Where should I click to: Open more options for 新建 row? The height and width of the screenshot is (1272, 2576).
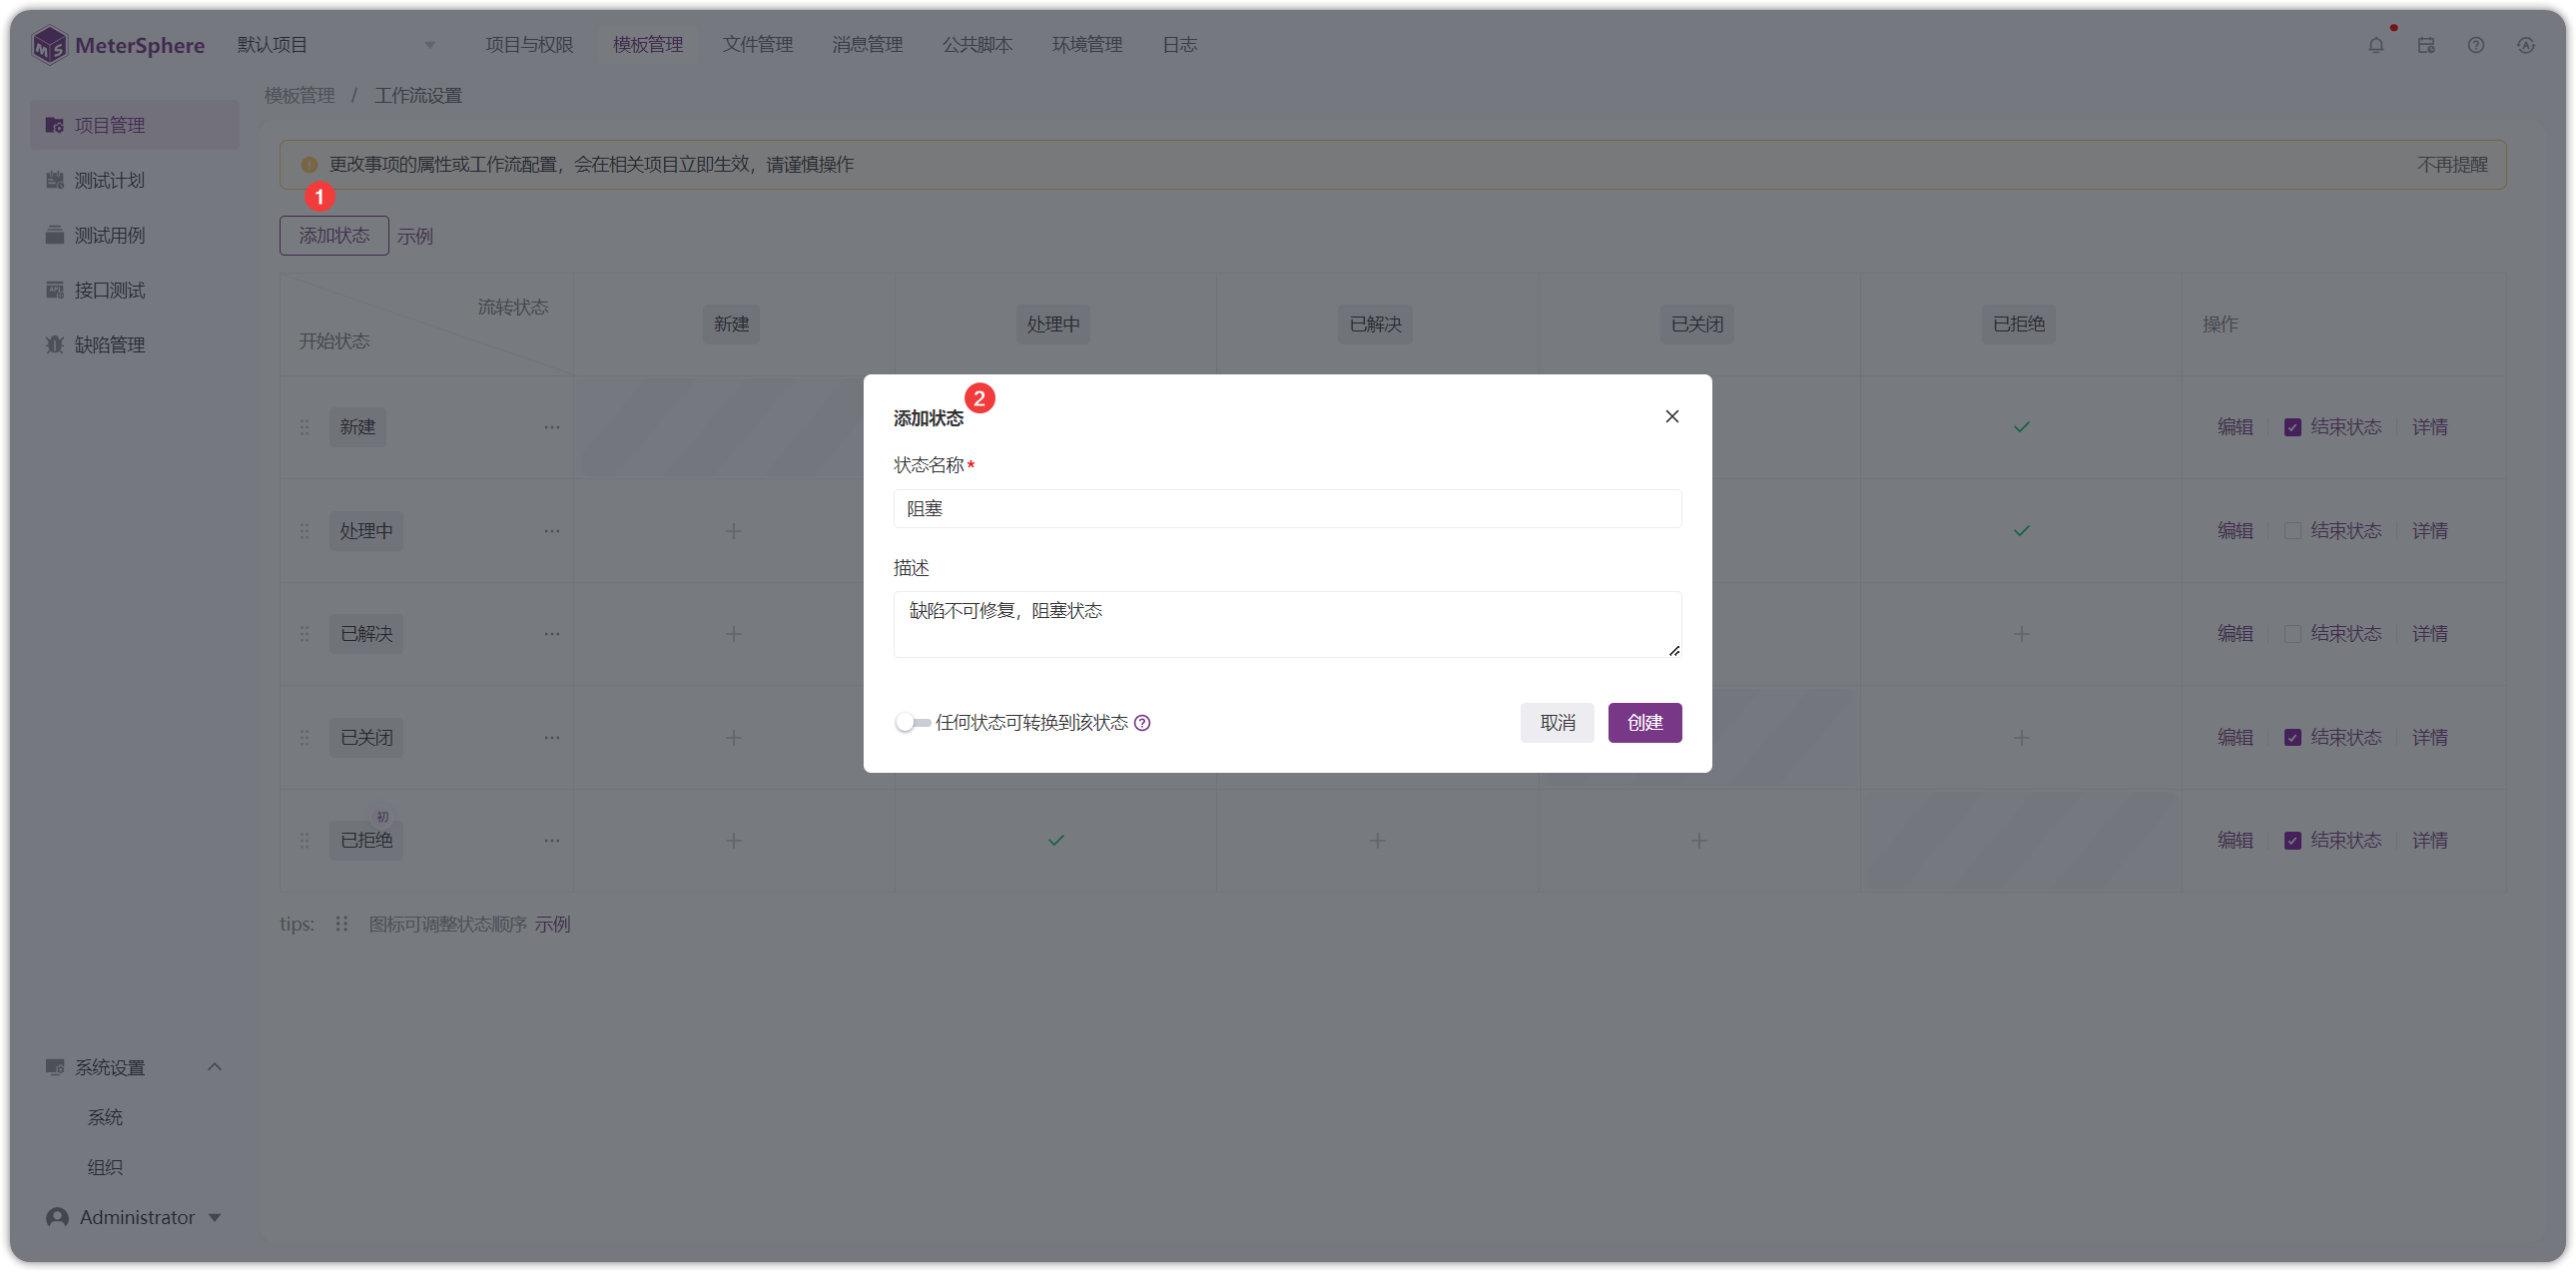552,428
